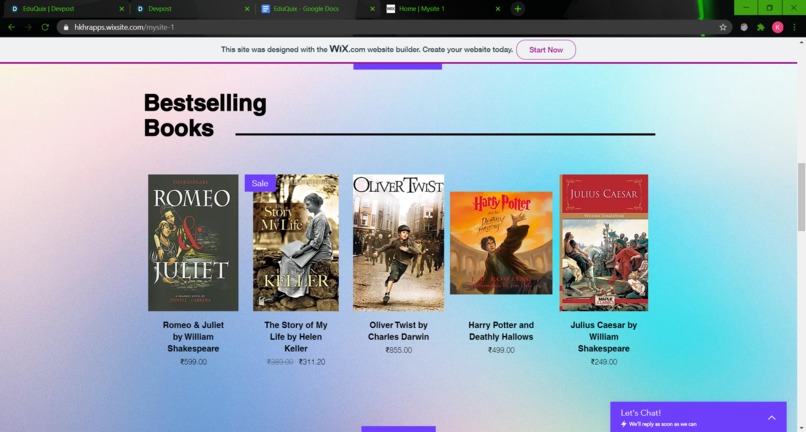Image resolution: width=806 pixels, height=432 pixels.
Task: Open a new tab with the plus button
Action: pos(518,9)
